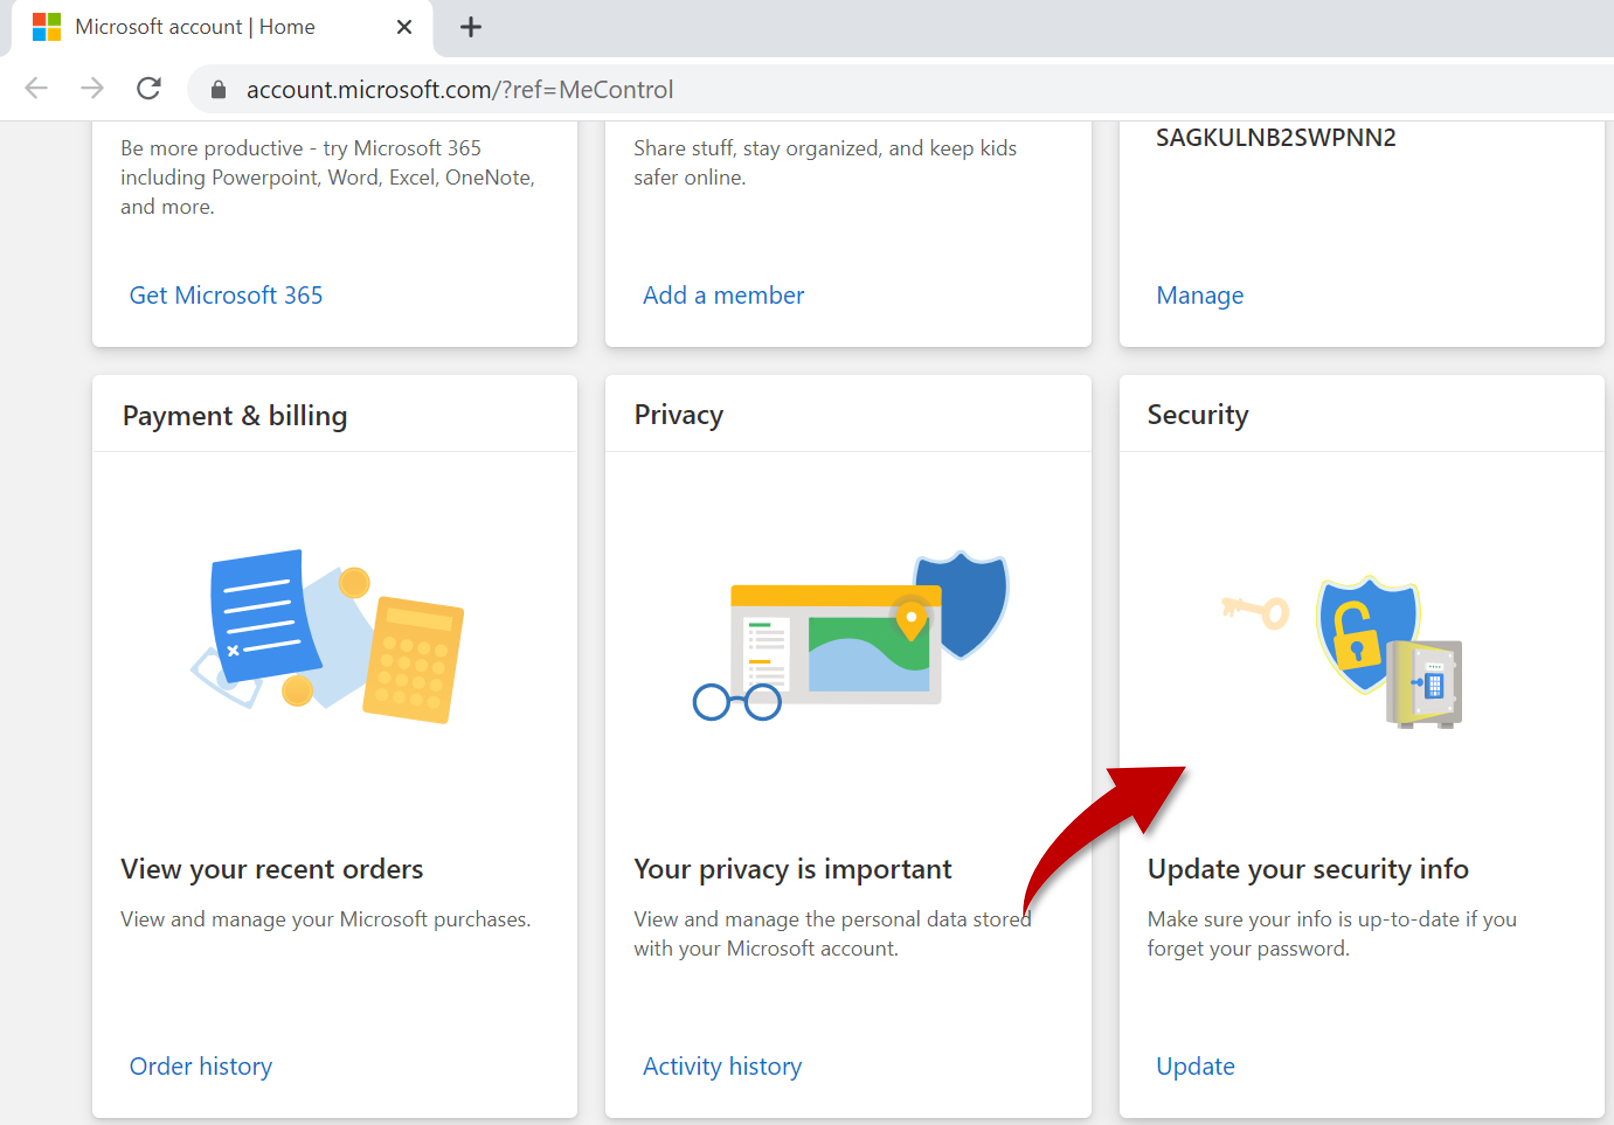View Activity history
1614x1125 pixels.
point(722,1065)
